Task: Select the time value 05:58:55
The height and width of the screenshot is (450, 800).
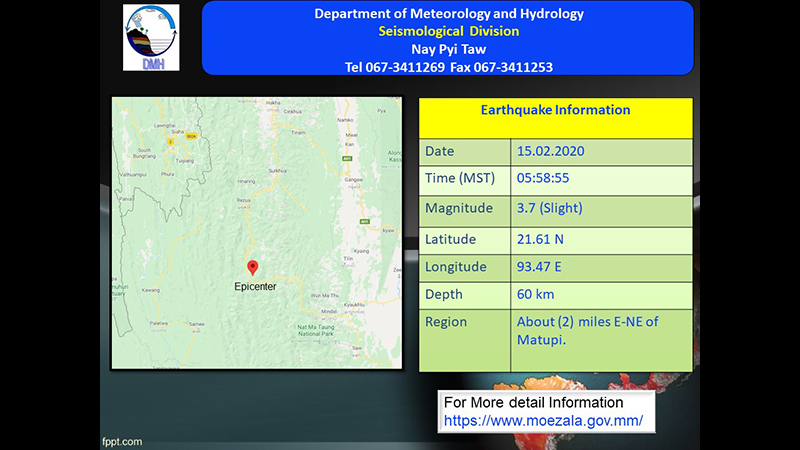Action: [543, 178]
